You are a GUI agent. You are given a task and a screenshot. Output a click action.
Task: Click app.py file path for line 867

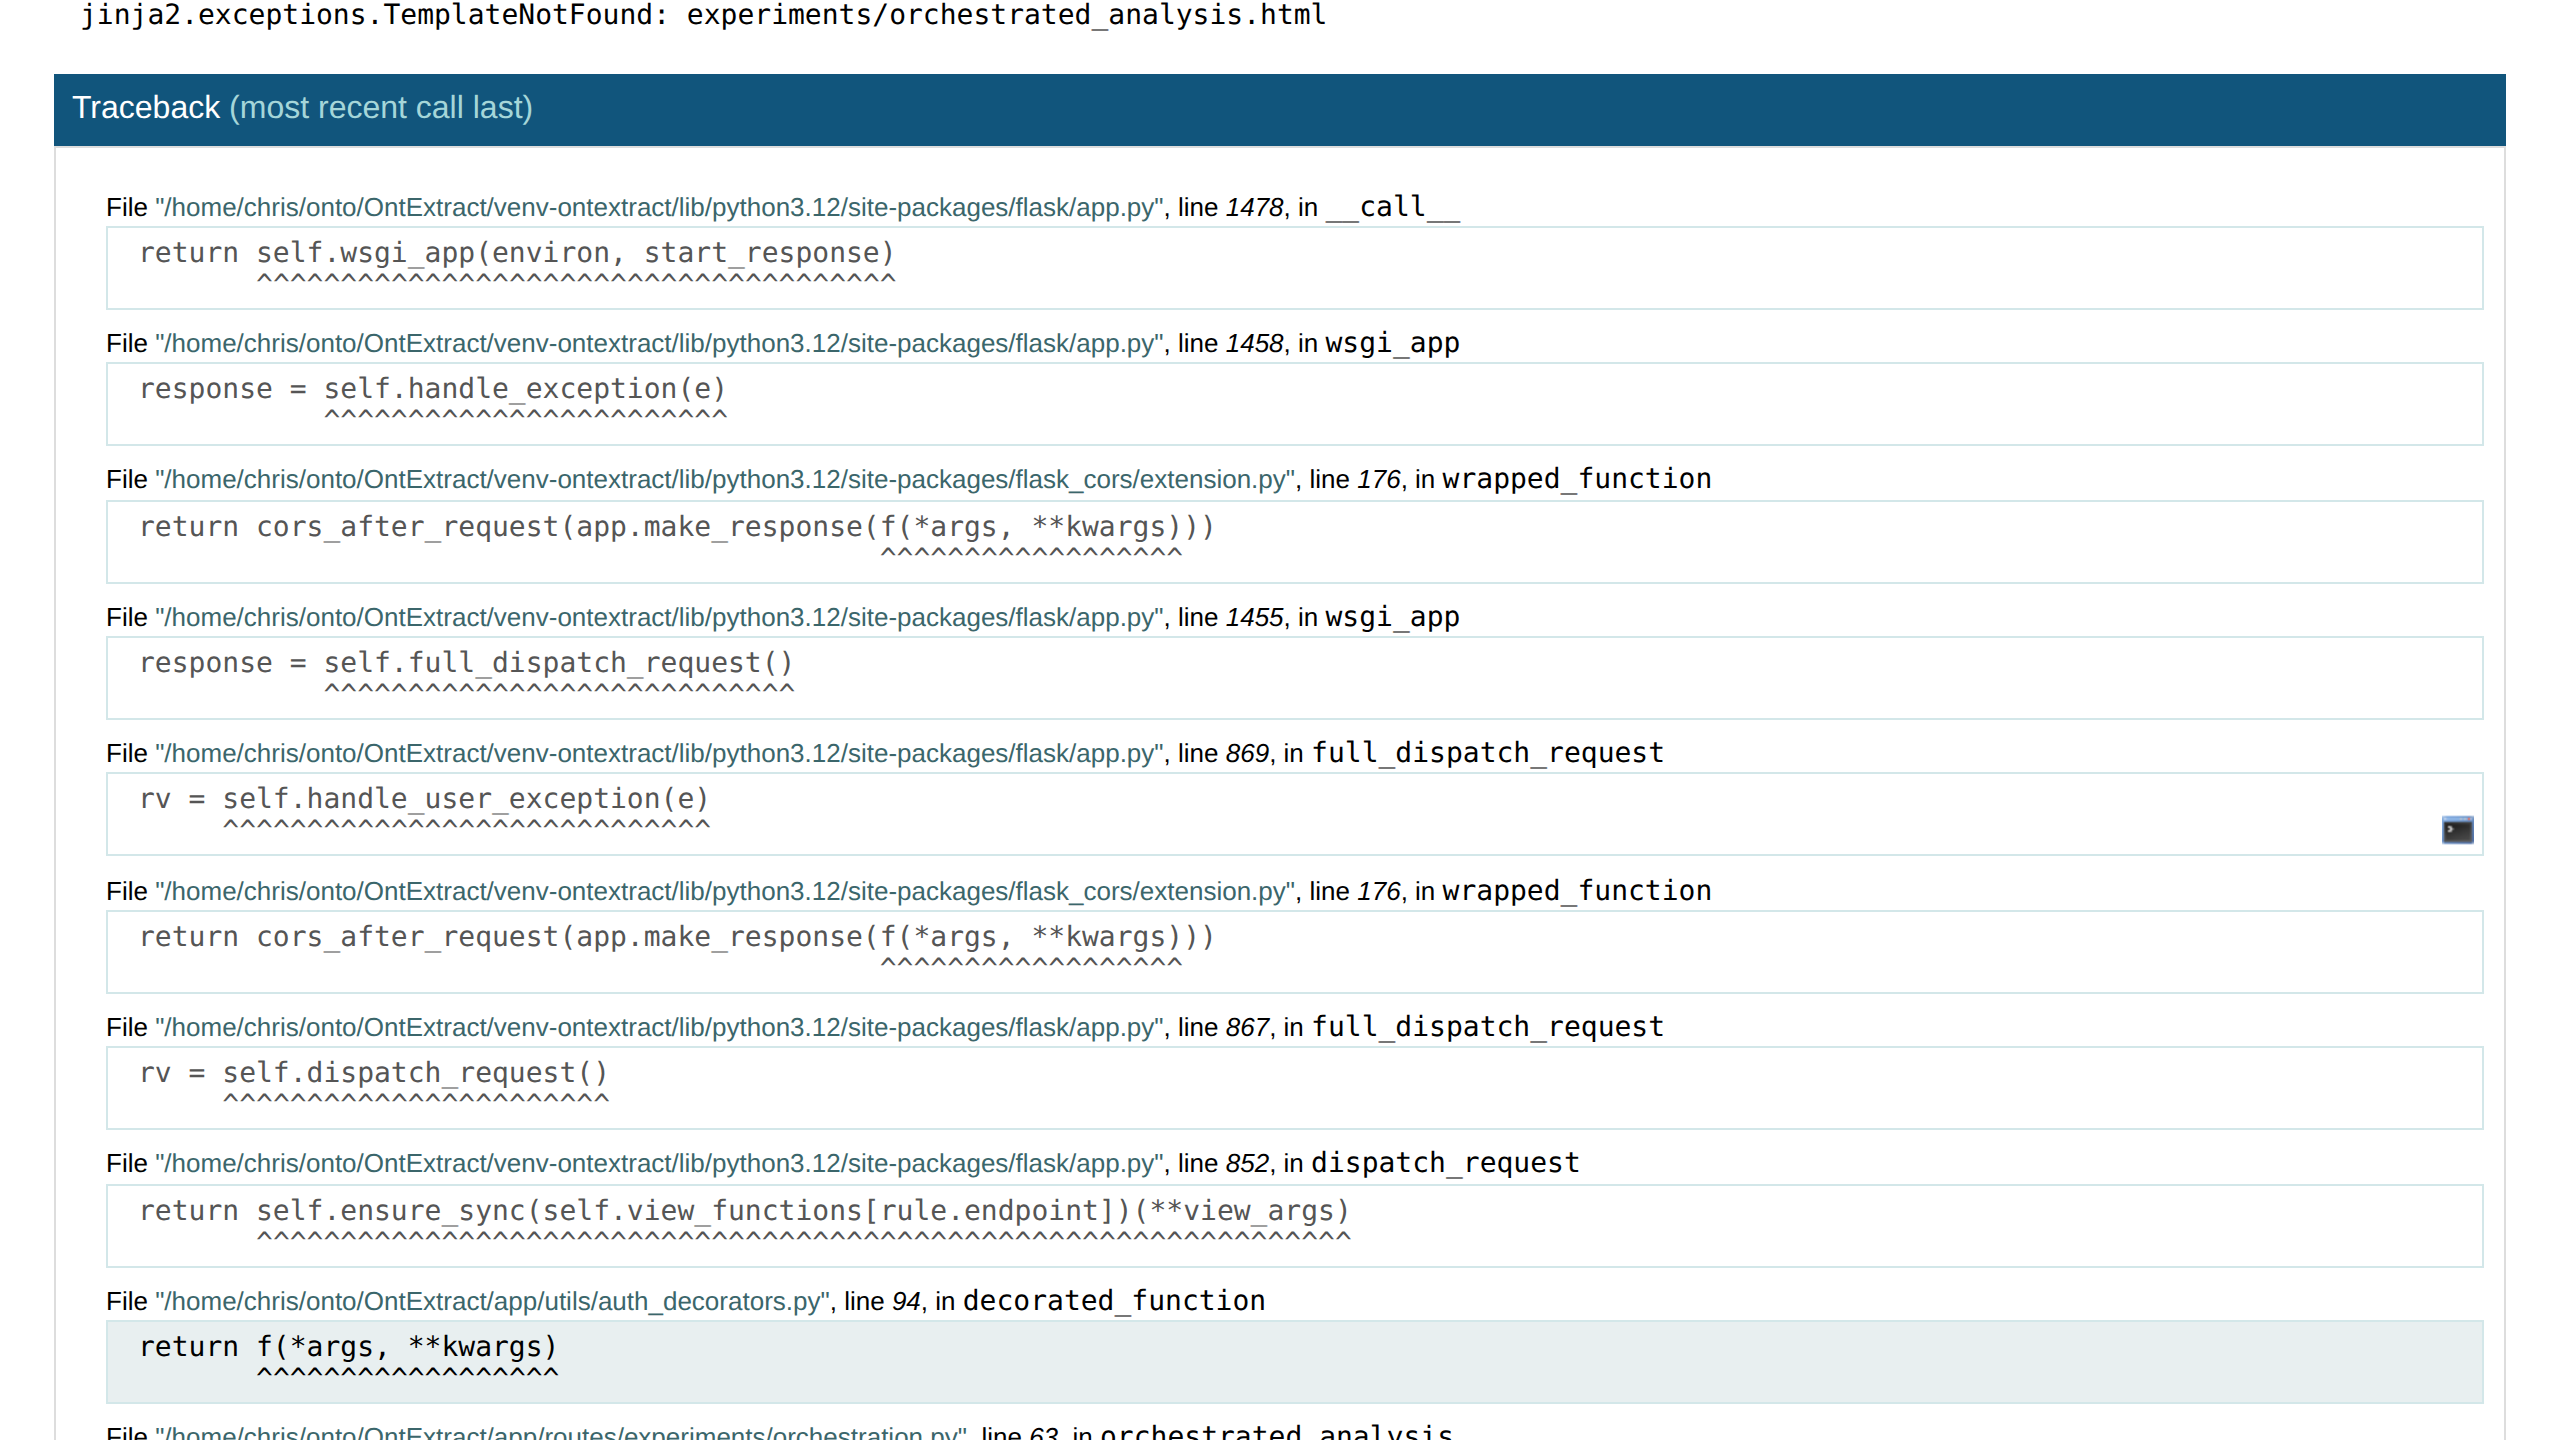[x=659, y=1028]
